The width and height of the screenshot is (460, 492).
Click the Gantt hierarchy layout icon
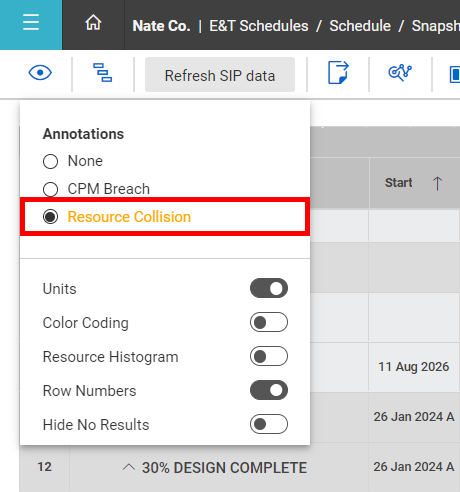[103, 73]
